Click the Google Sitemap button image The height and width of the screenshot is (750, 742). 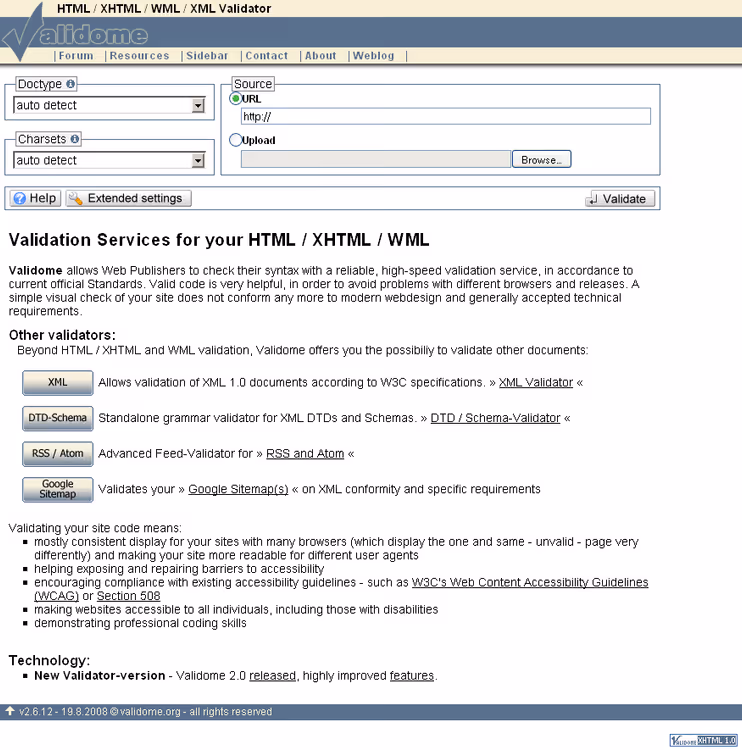pos(57,489)
